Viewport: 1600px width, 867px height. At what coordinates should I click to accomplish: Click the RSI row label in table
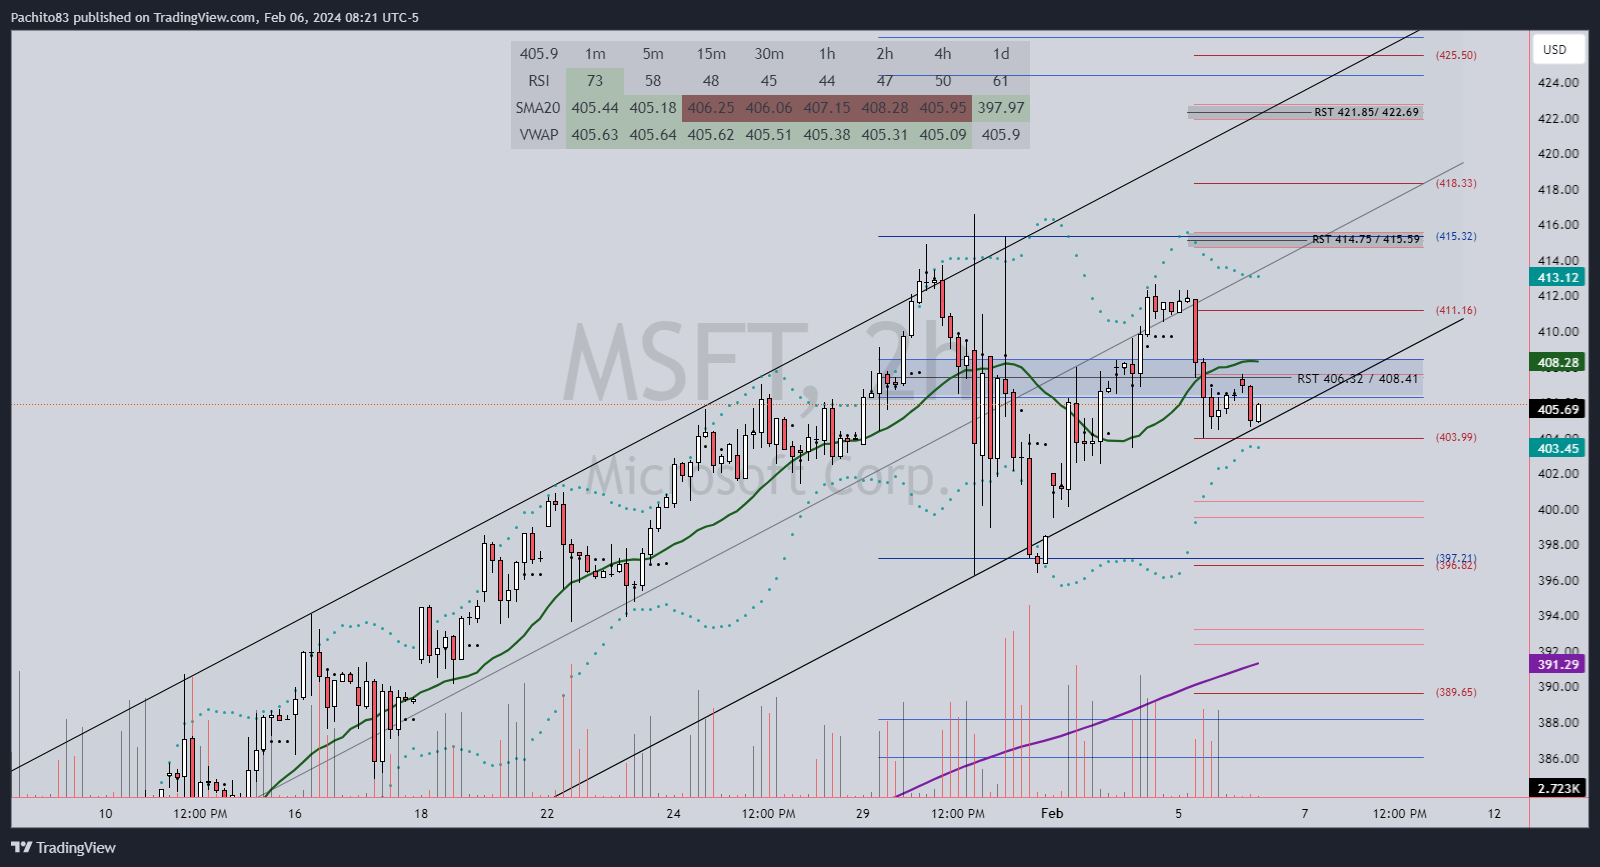tap(539, 81)
